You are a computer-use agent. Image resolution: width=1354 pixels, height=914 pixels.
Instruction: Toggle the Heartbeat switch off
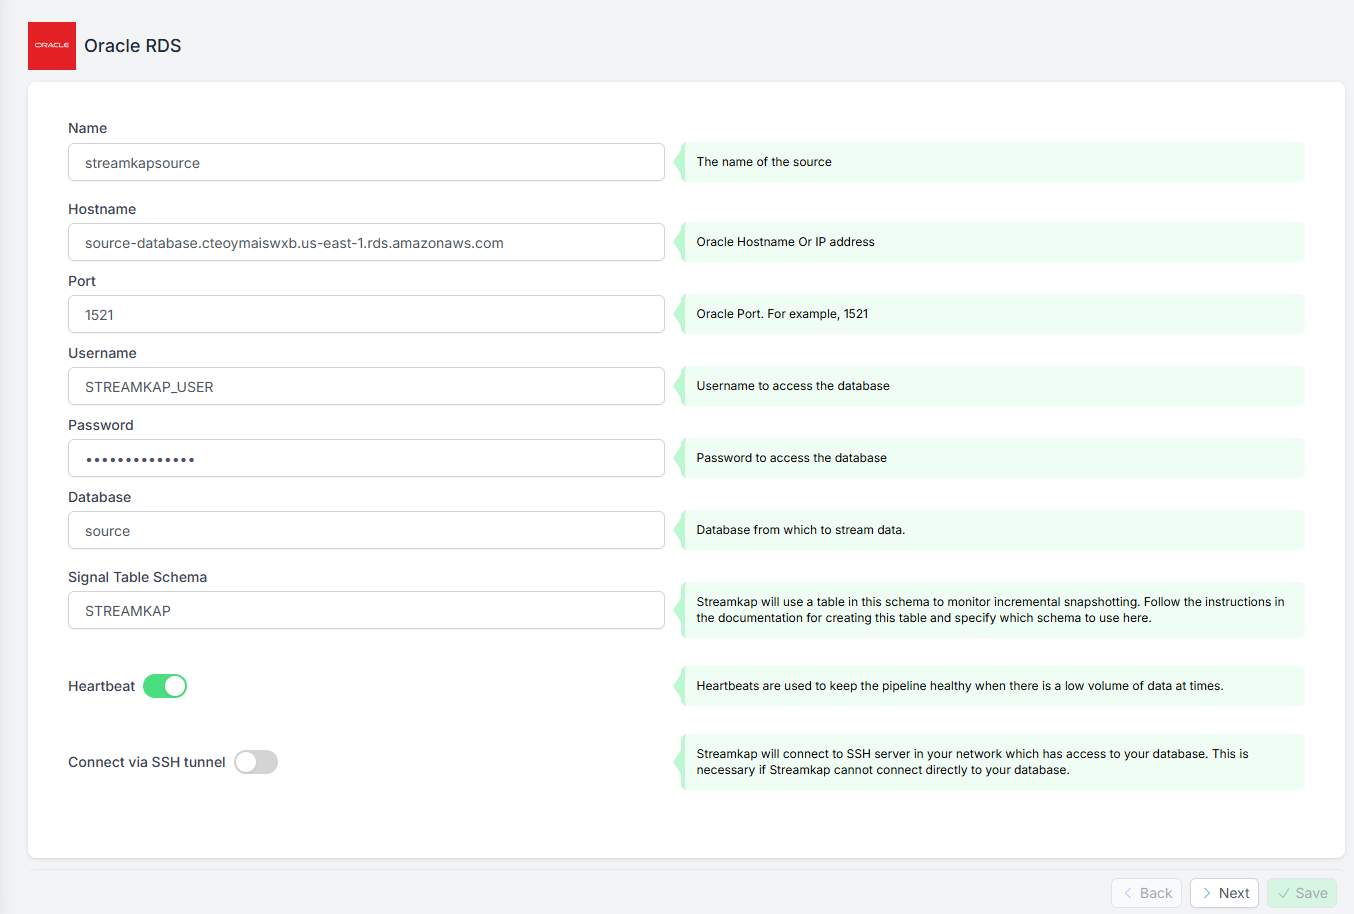click(165, 686)
